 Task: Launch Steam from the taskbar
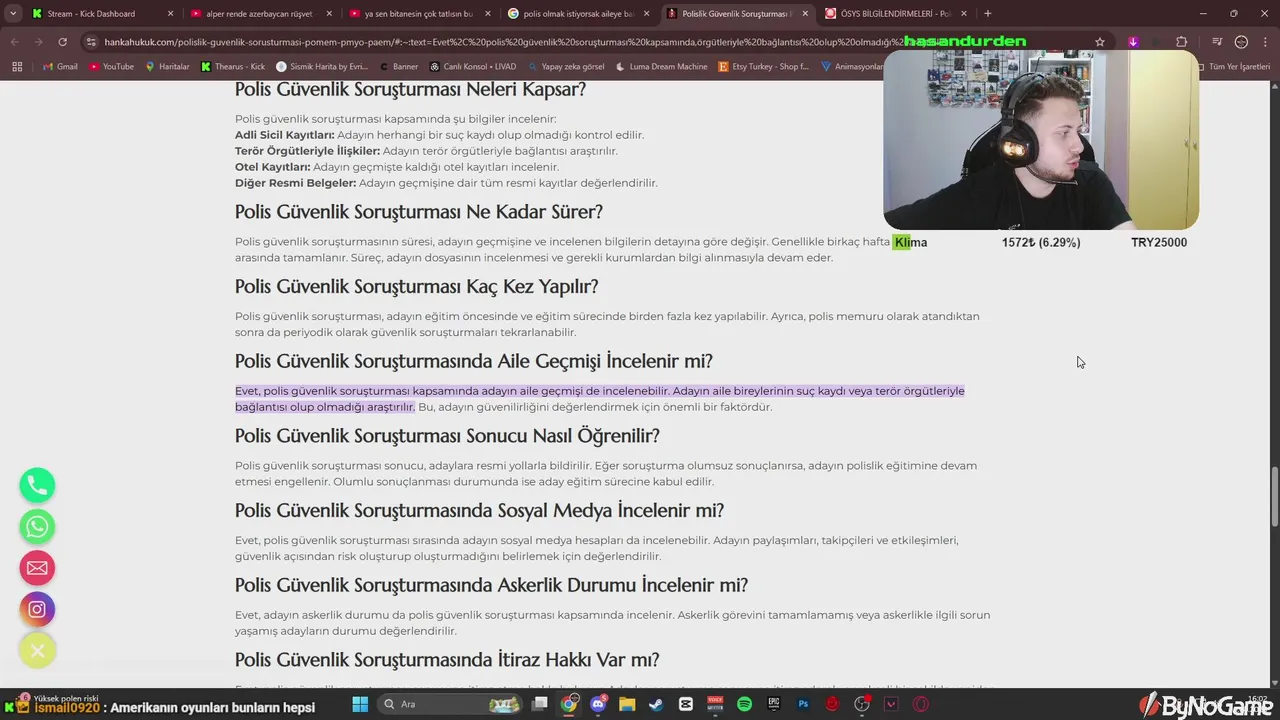(656, 704)
